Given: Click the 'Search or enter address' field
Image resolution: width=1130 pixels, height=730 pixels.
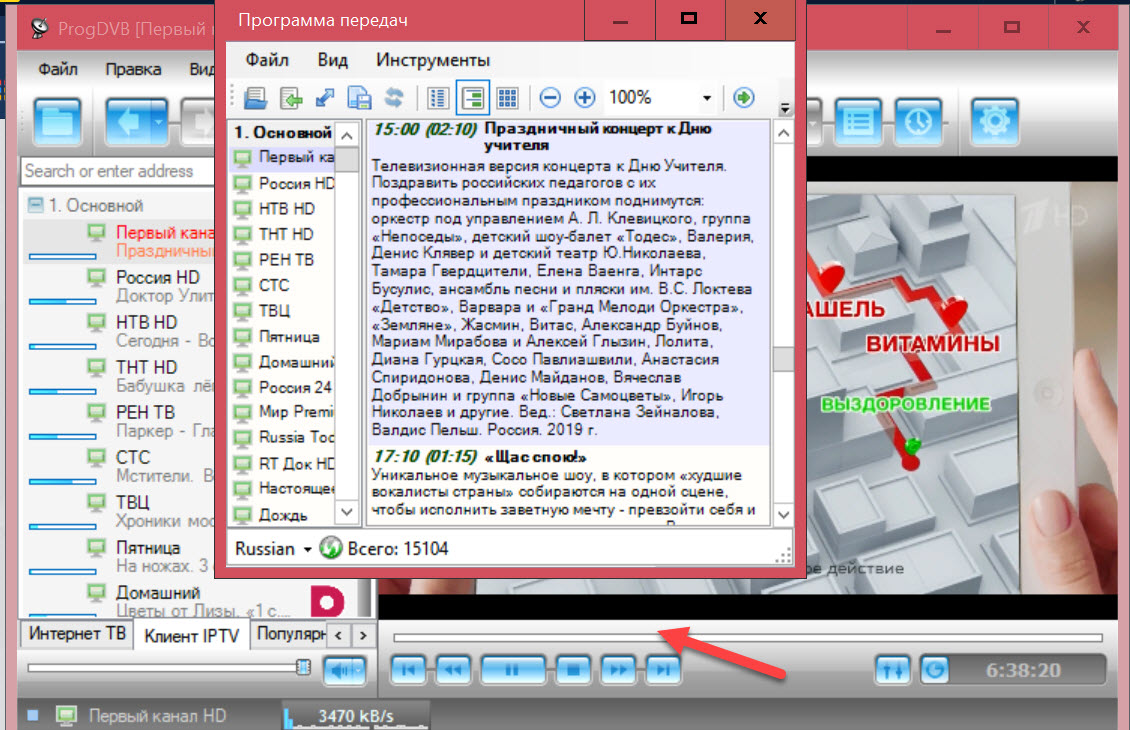Looking at the screenshot, I should 108,171.
